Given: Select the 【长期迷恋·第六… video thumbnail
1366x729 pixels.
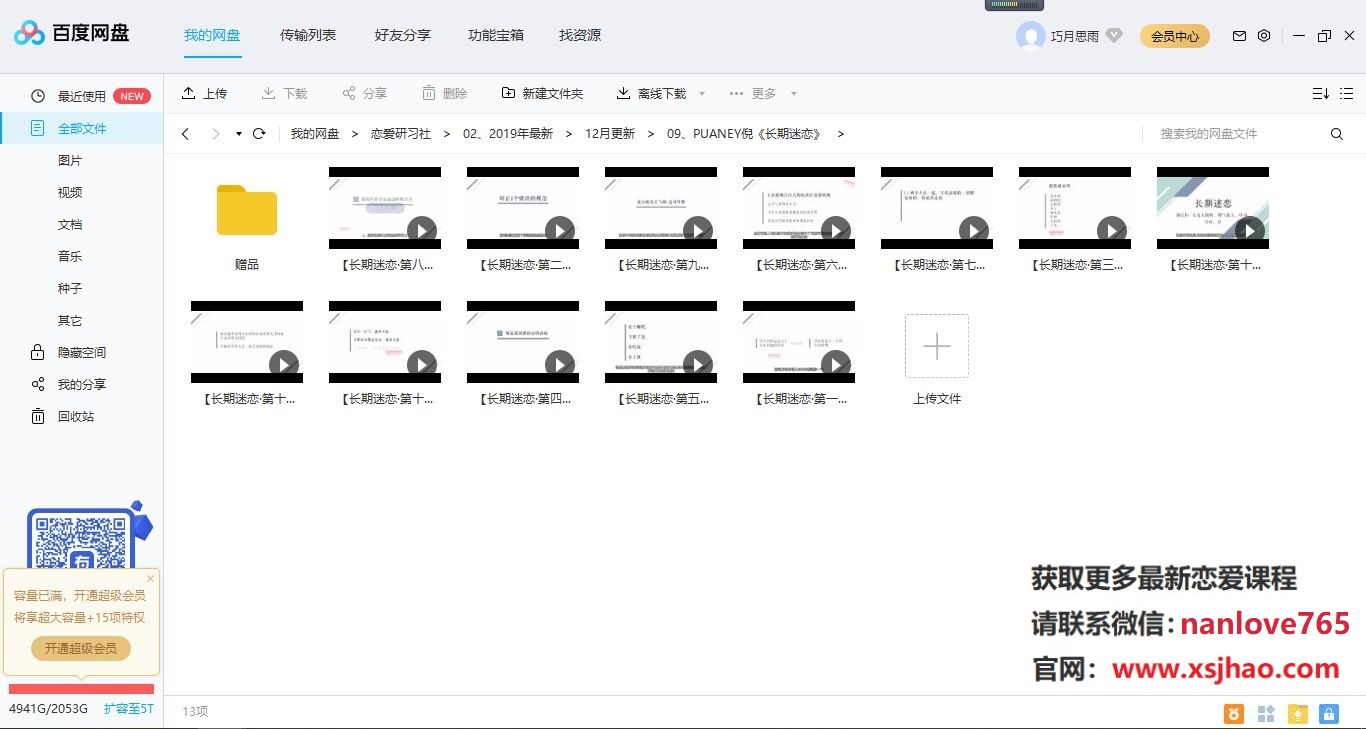Looking at the screenshot, I should click(x=799, y=208).
